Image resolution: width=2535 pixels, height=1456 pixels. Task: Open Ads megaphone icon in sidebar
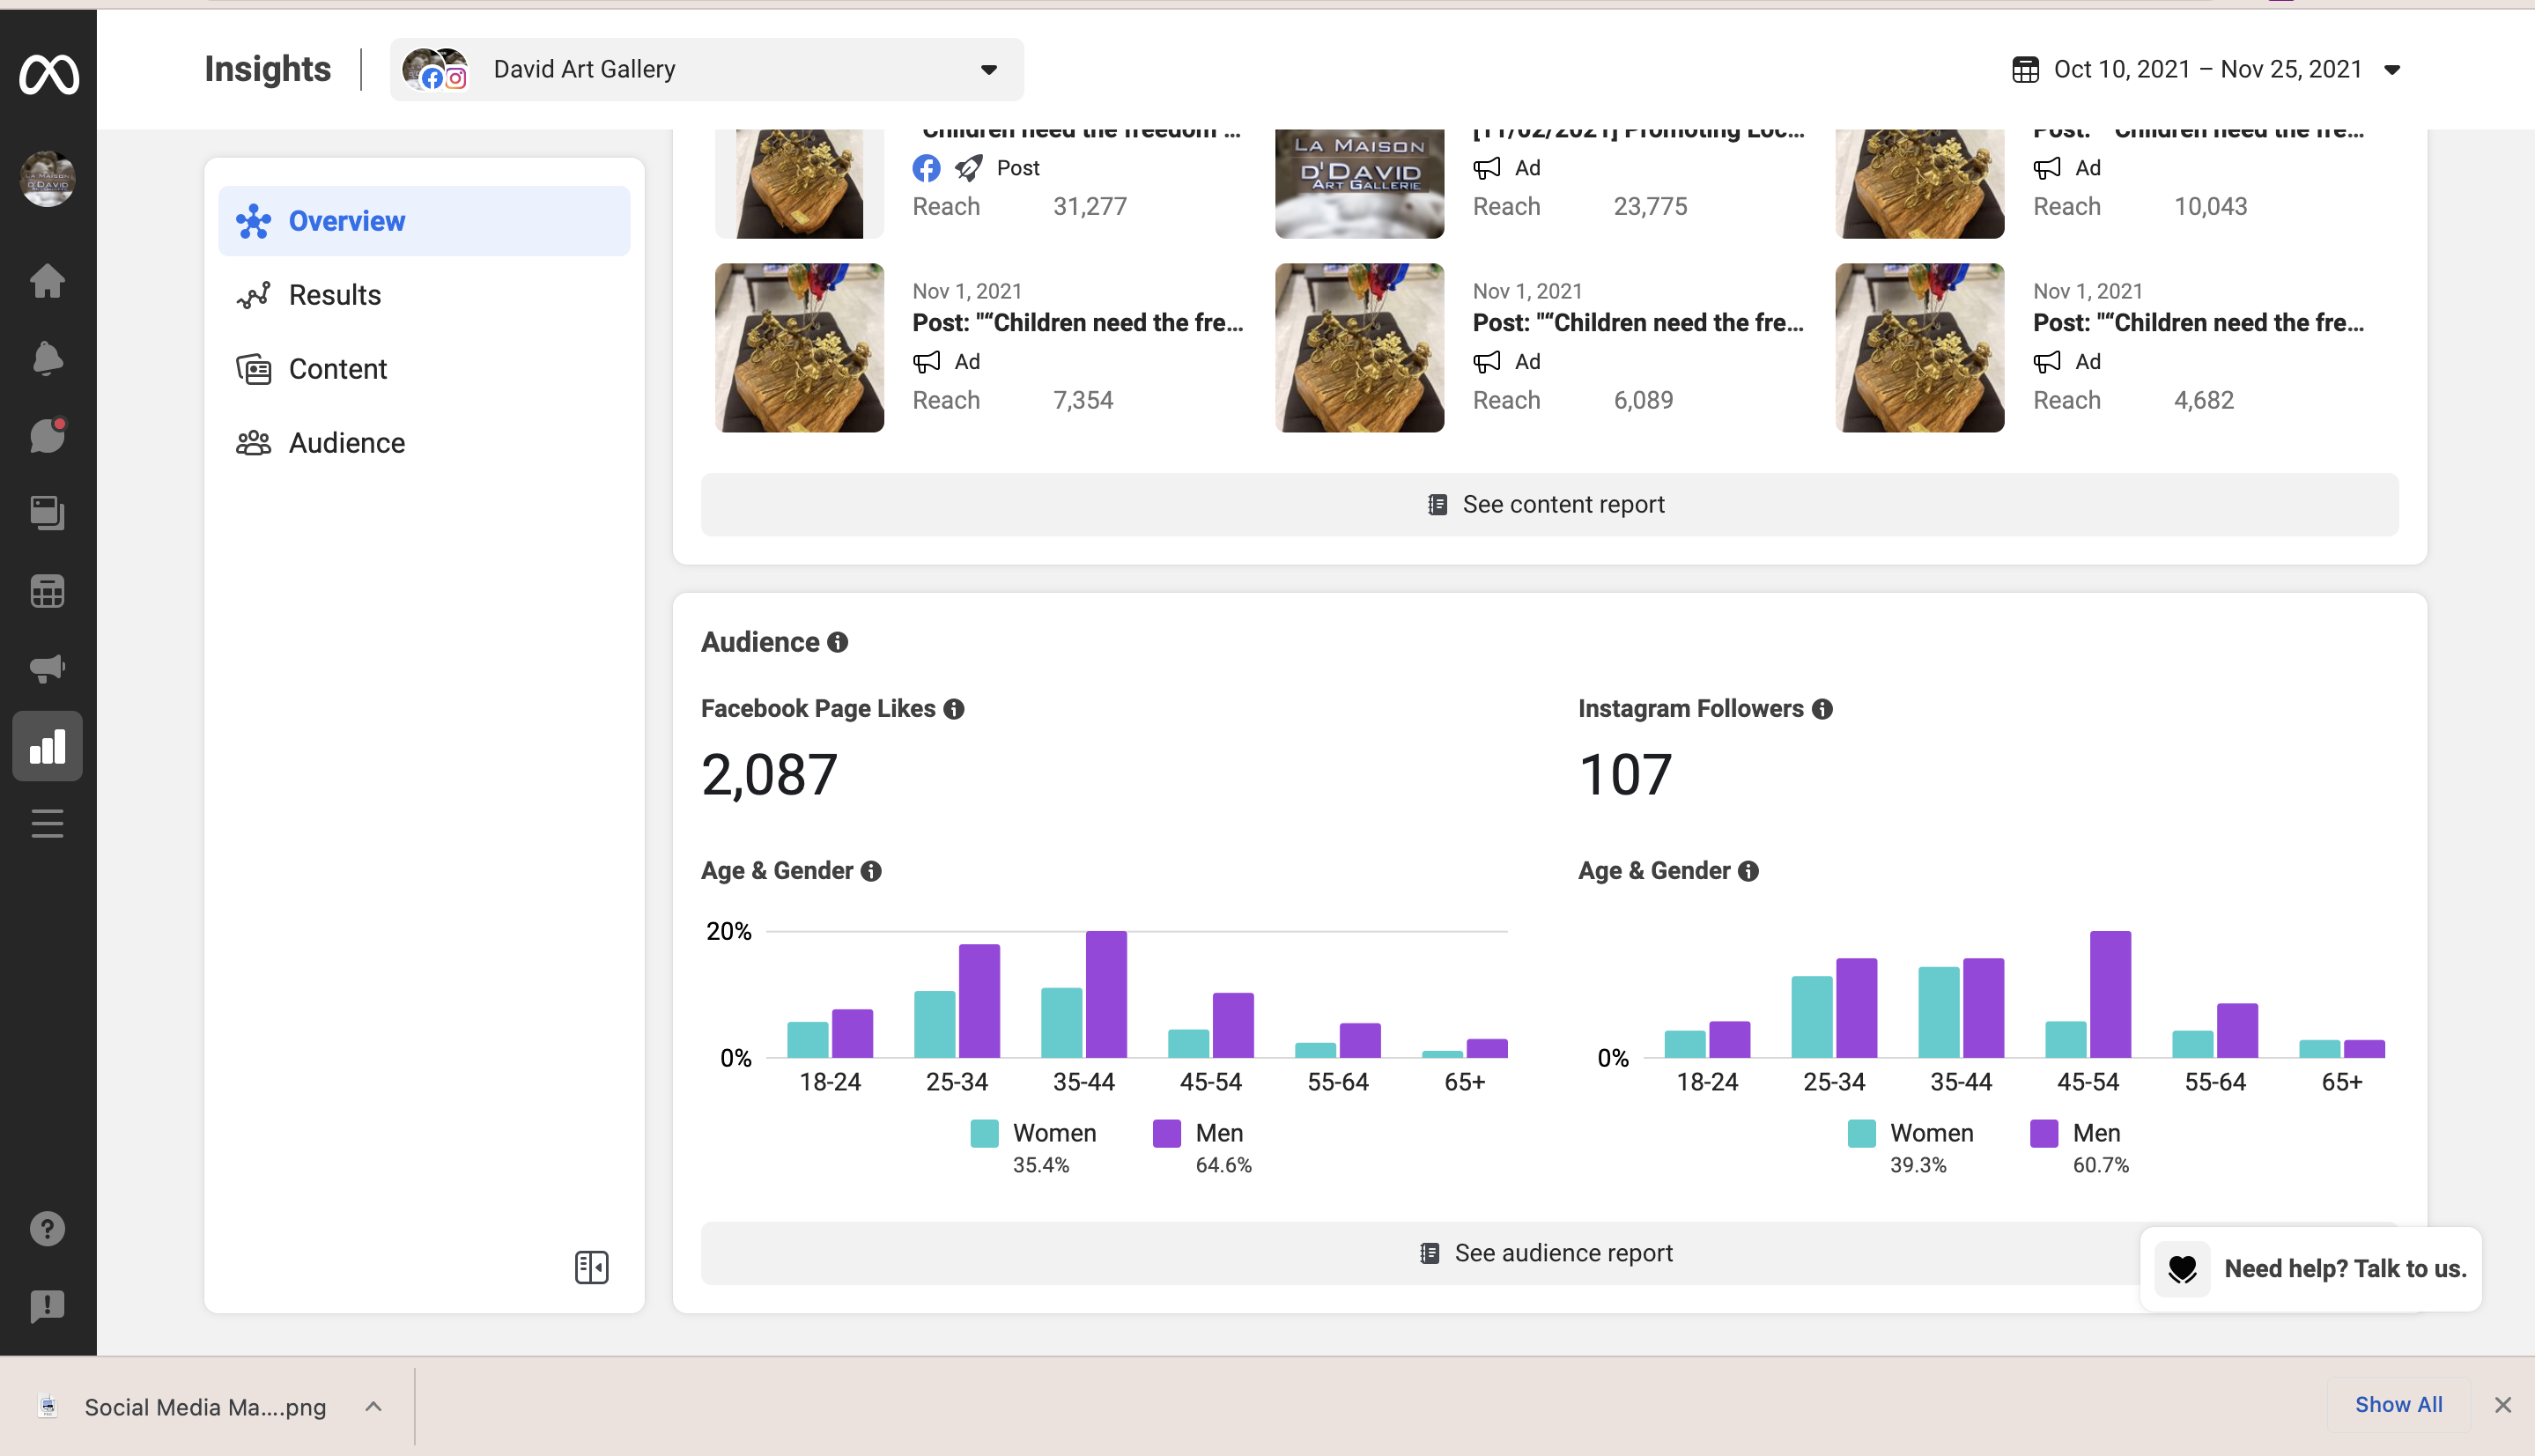(47, 668)
